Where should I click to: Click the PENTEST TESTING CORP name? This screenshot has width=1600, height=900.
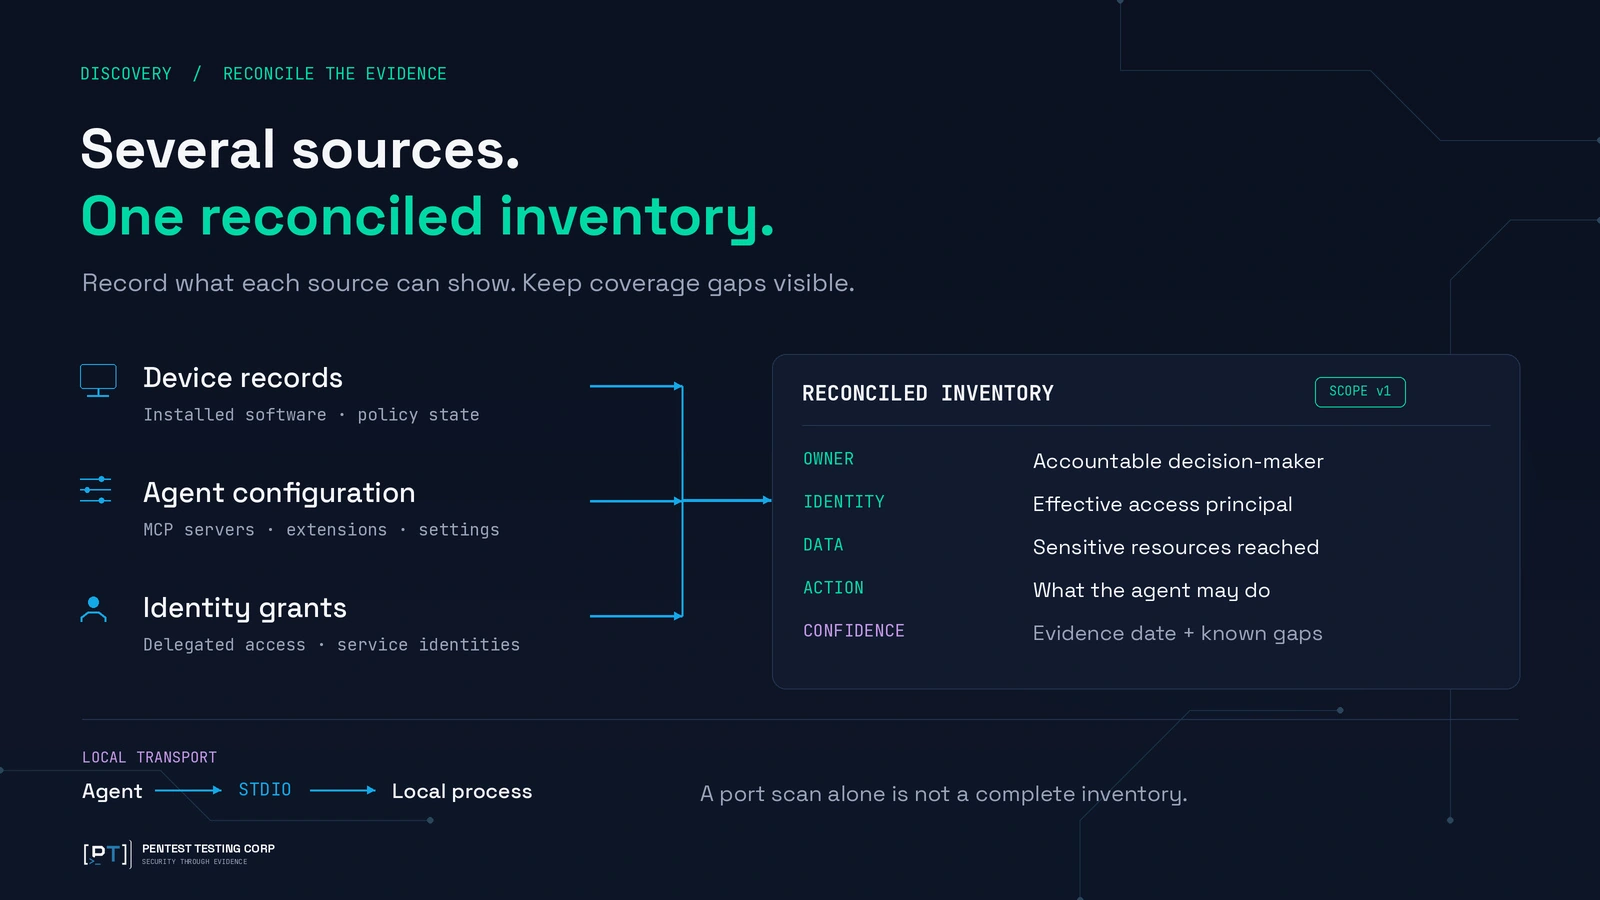click(x=208, y=849)
